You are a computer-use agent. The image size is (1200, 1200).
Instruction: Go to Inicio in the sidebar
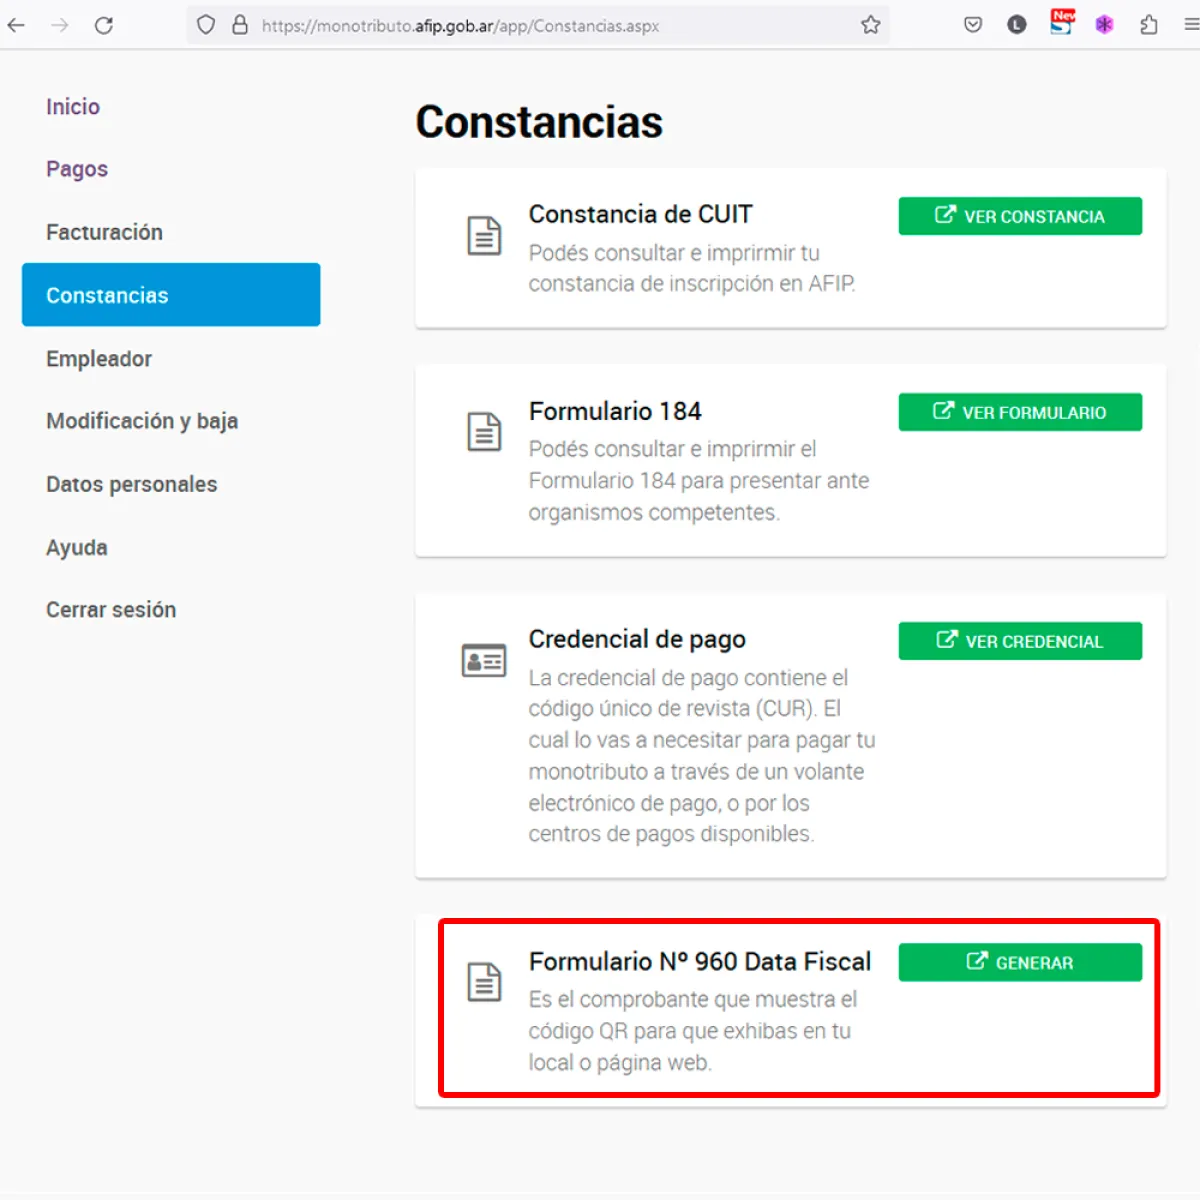point(73,107)
